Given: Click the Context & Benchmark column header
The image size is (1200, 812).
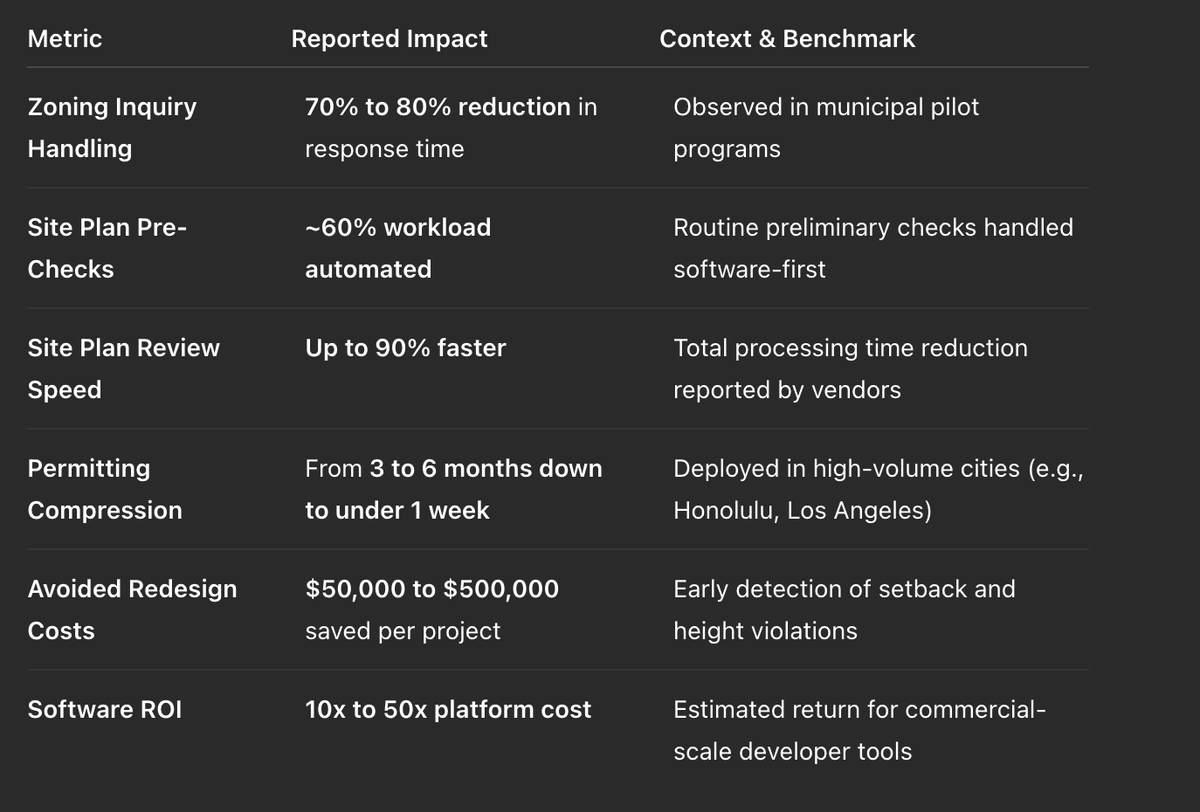Looking at the screenshot, I should 787,39.
